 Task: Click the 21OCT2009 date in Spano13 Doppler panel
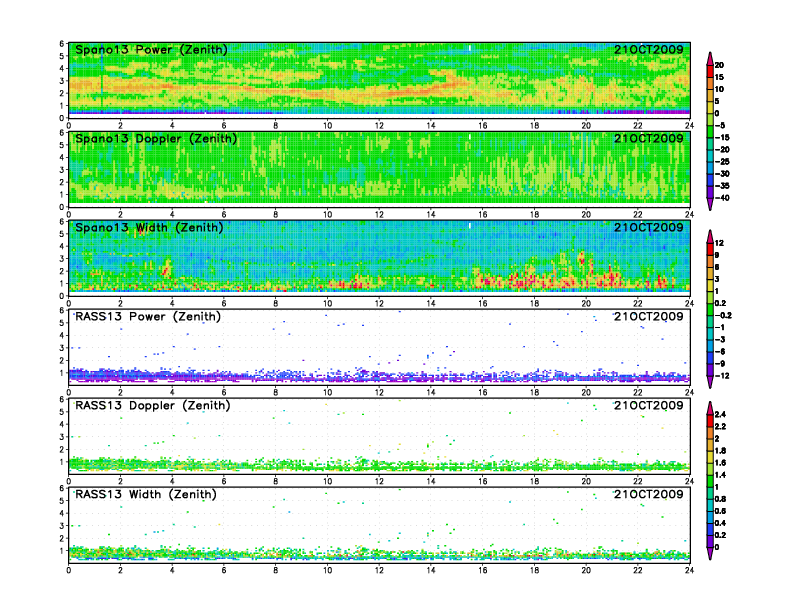pos(649,138)
